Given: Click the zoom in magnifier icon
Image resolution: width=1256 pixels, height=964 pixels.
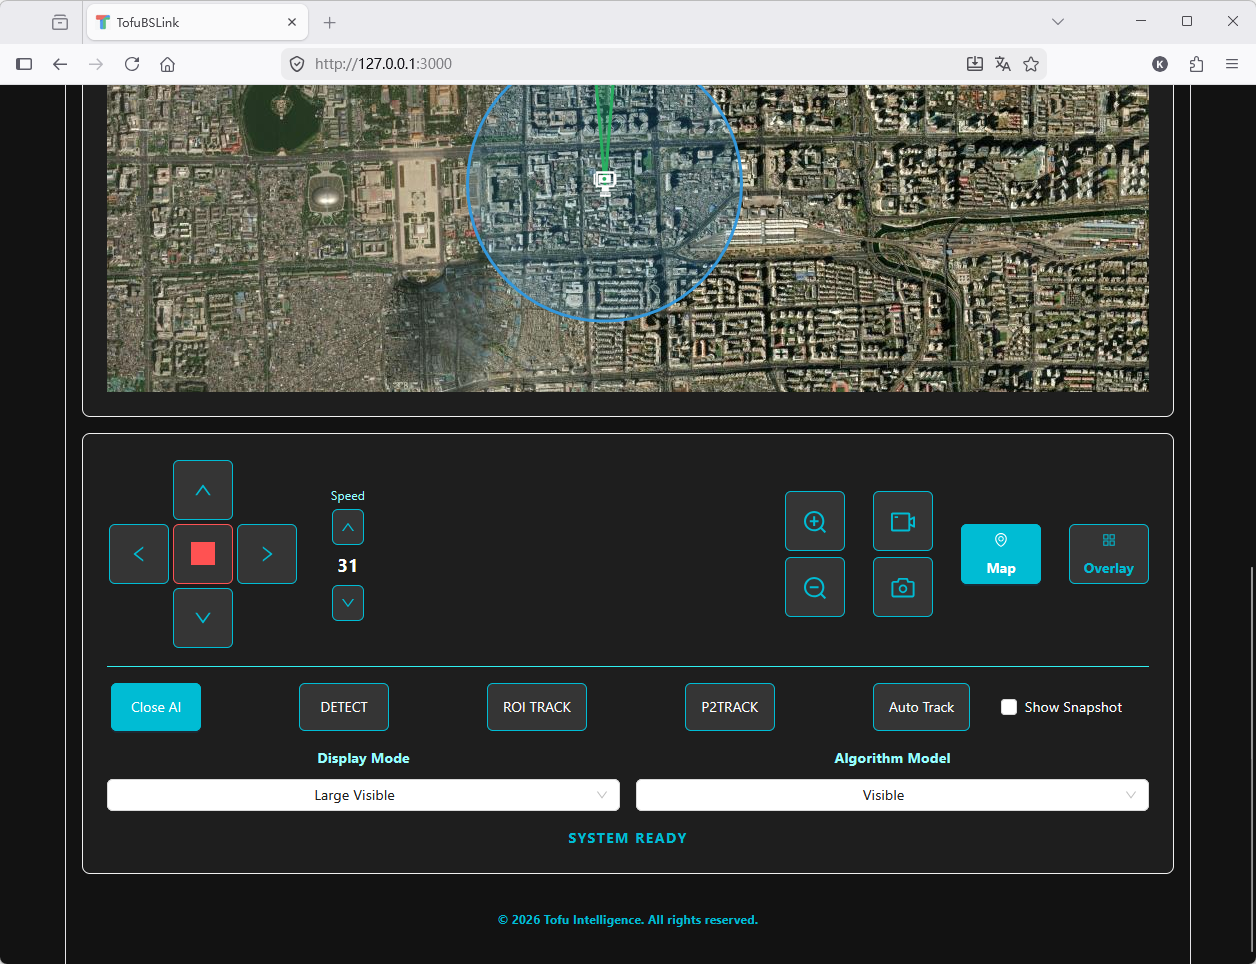Looking at the screenshot, I should click(x=815, y=521).
